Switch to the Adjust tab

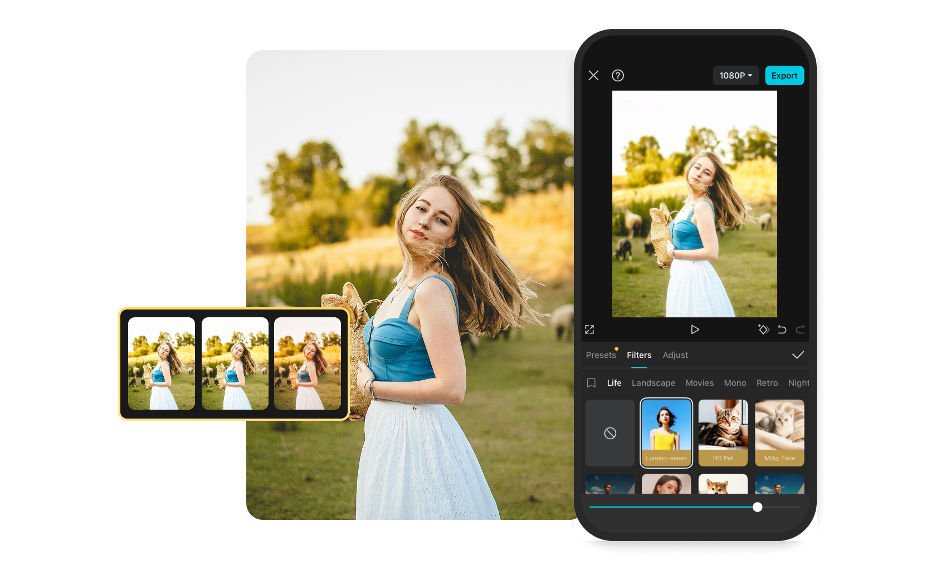[675, 355]
